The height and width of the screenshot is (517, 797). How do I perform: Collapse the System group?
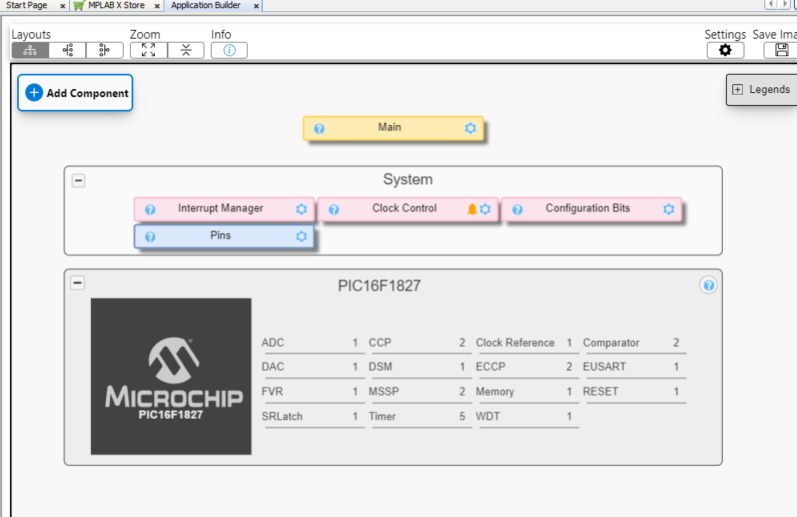(78, 180)
